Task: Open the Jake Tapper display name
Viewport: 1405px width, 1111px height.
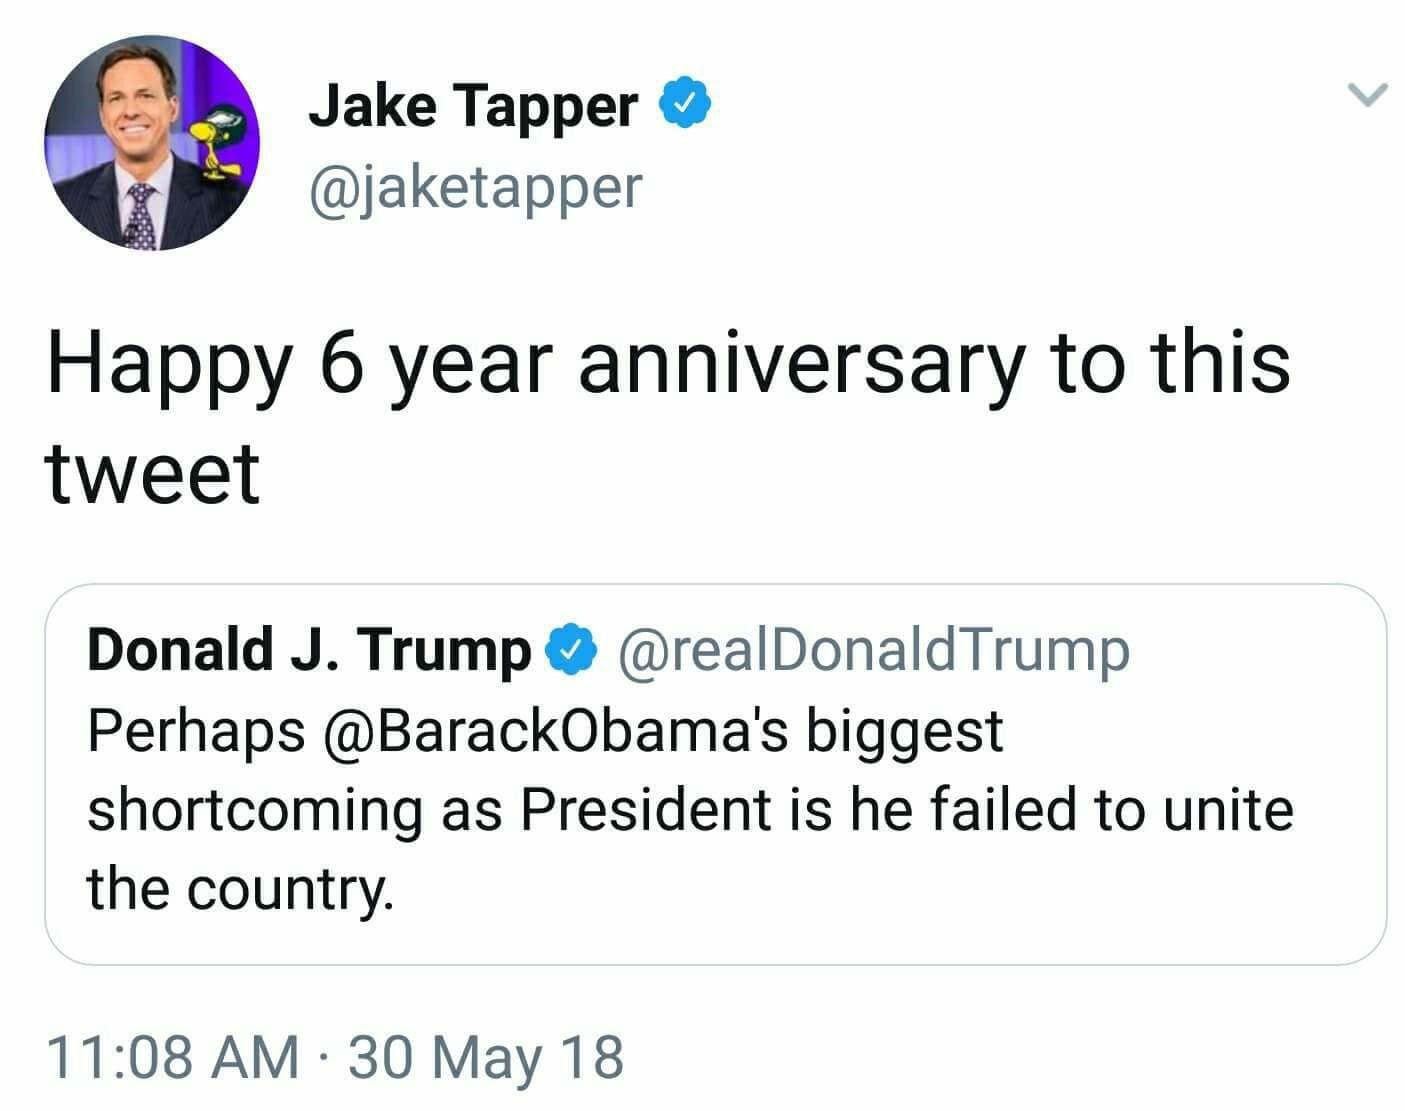Action: point(472,105)
